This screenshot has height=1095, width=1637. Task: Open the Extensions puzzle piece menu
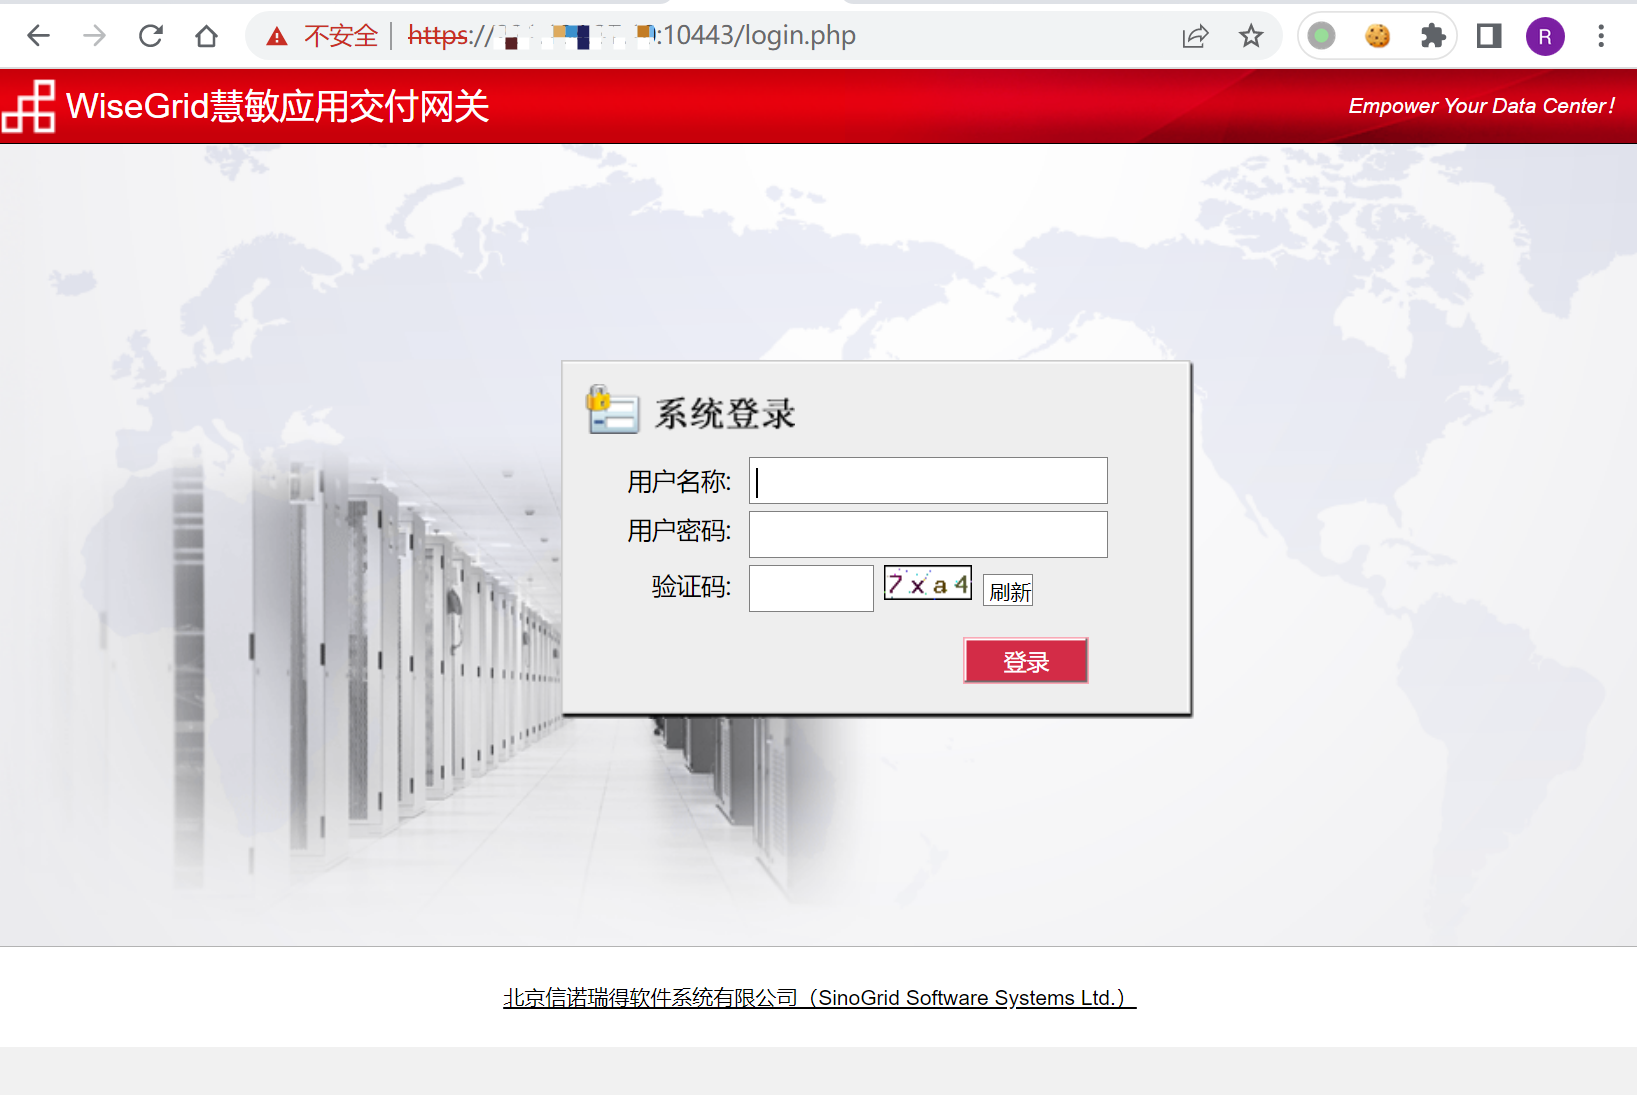(x=1433, y=37)
